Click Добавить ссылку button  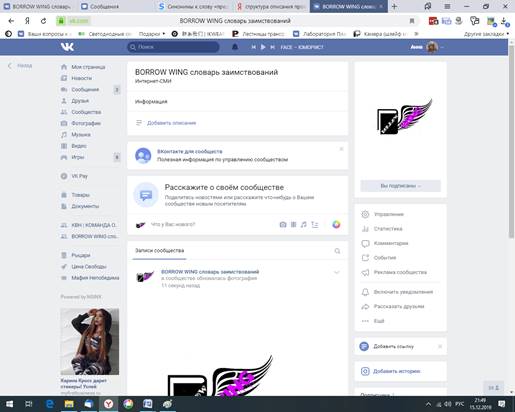tap(393, 347)
